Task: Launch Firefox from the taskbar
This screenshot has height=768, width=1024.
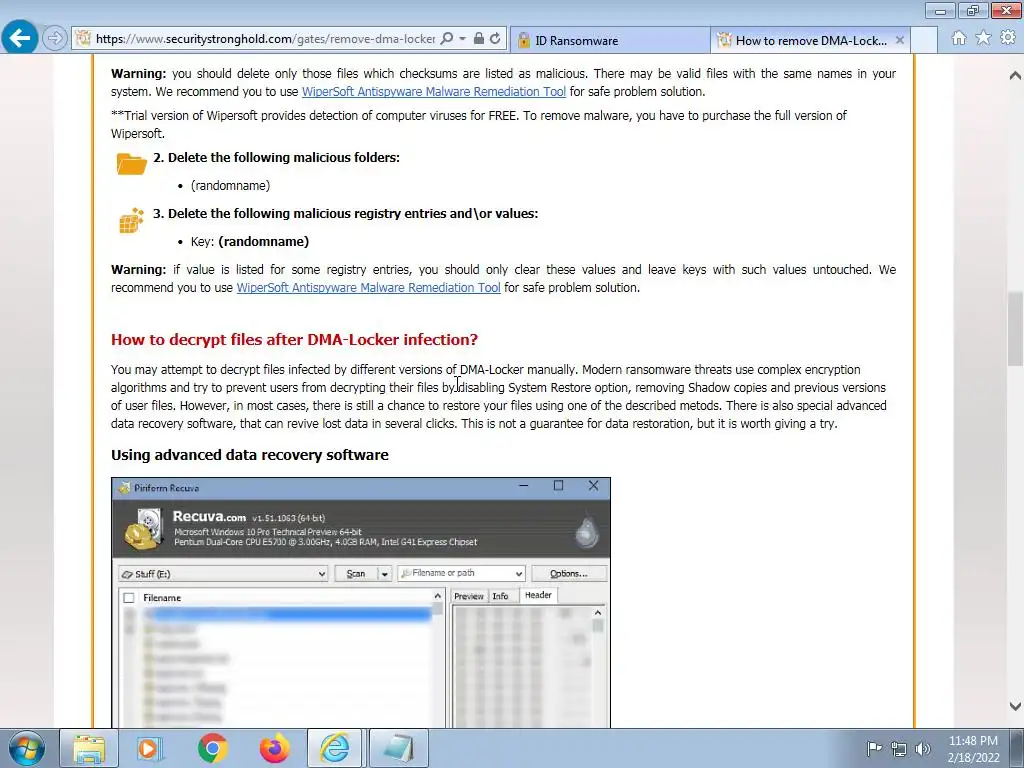Action: pos(274,748)
